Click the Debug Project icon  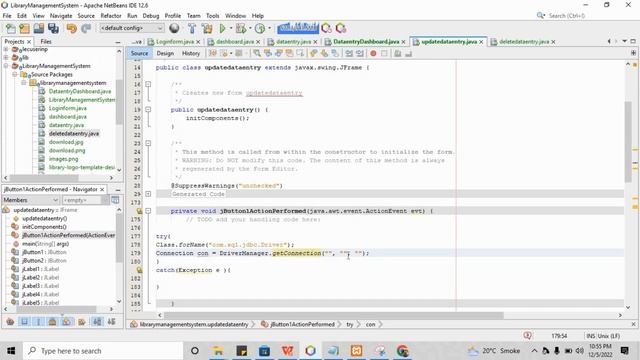coord(241,28)
